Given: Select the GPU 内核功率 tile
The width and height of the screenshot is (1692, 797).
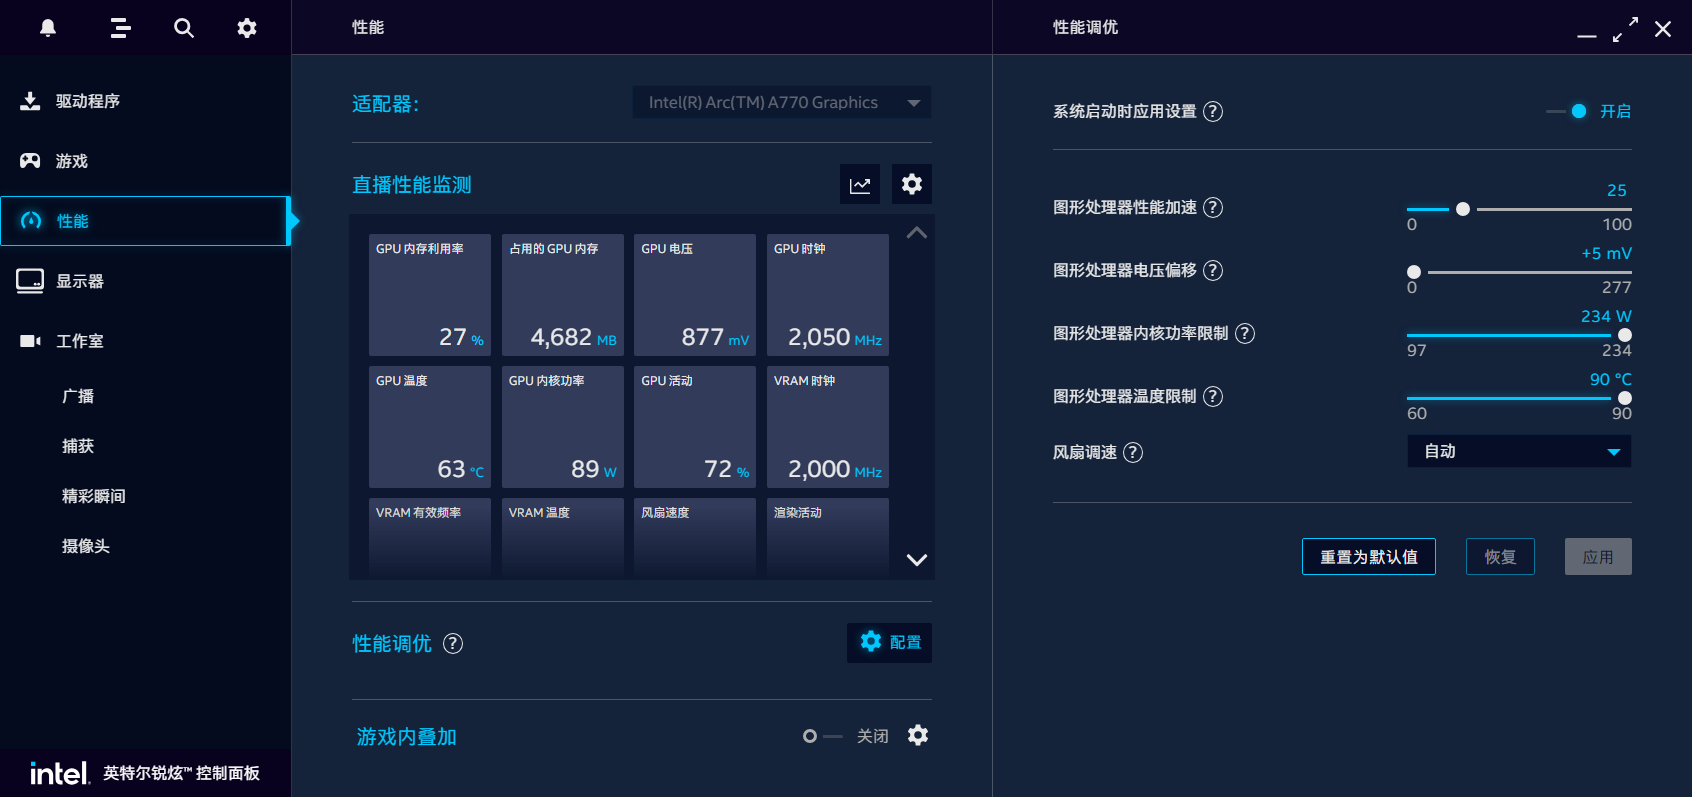Looking at the screenshot, I should (563, 427).
